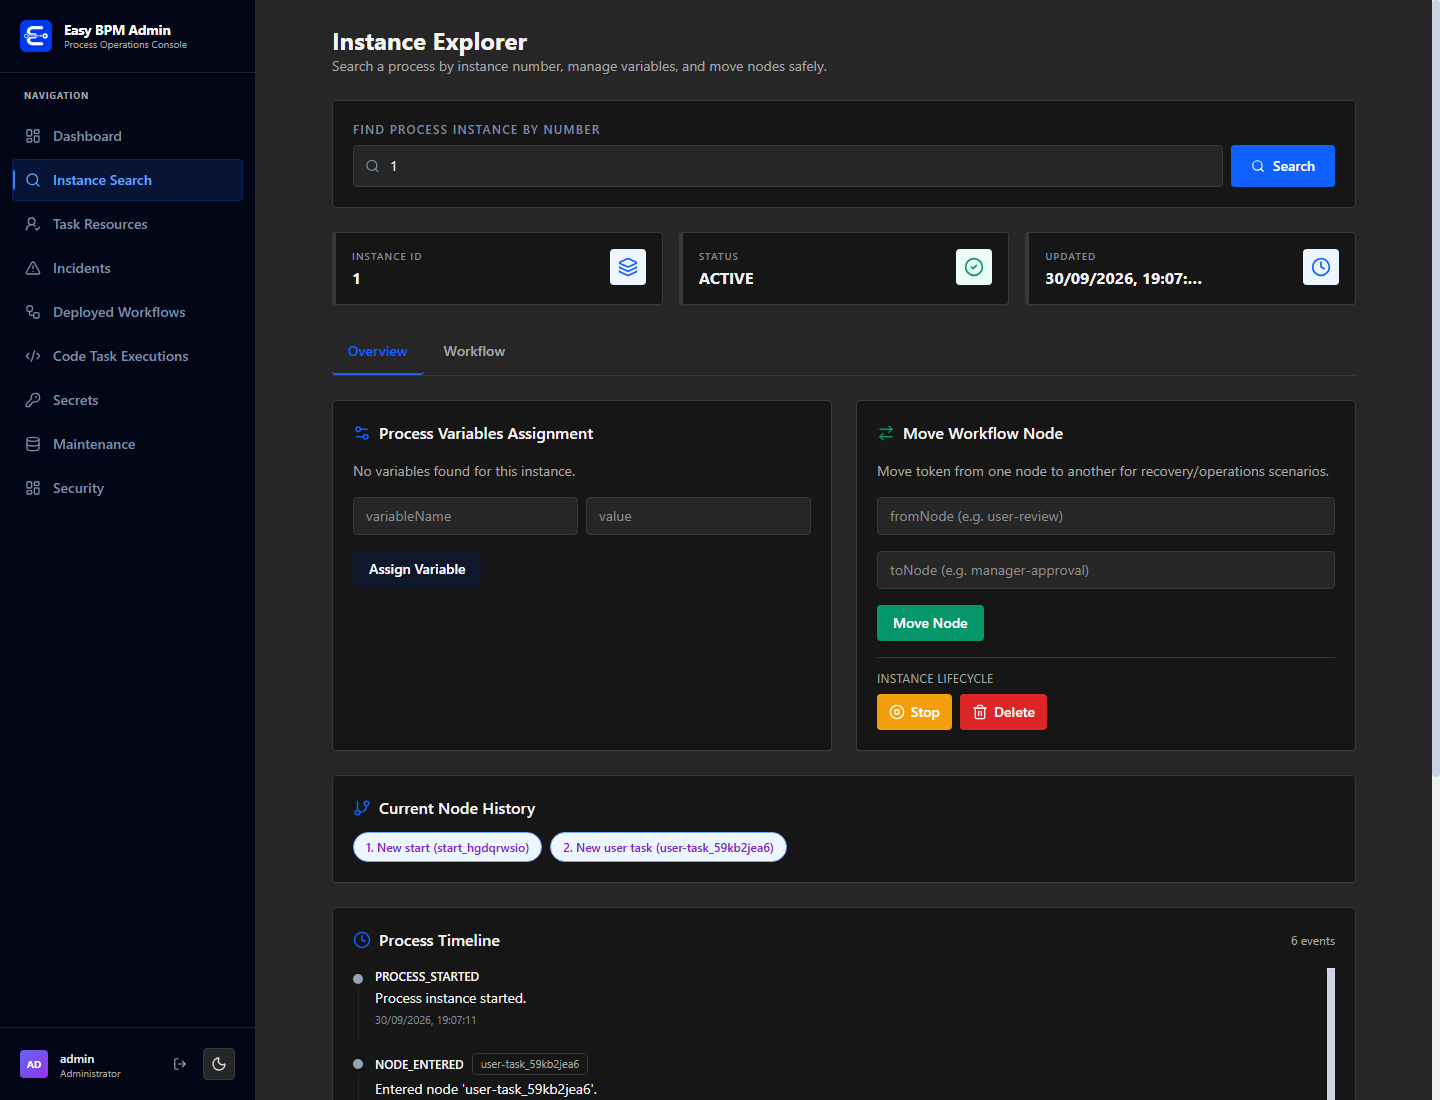The image size is (1440, 1100).
Task: Click the logout icon
Action: (180, 1064)
